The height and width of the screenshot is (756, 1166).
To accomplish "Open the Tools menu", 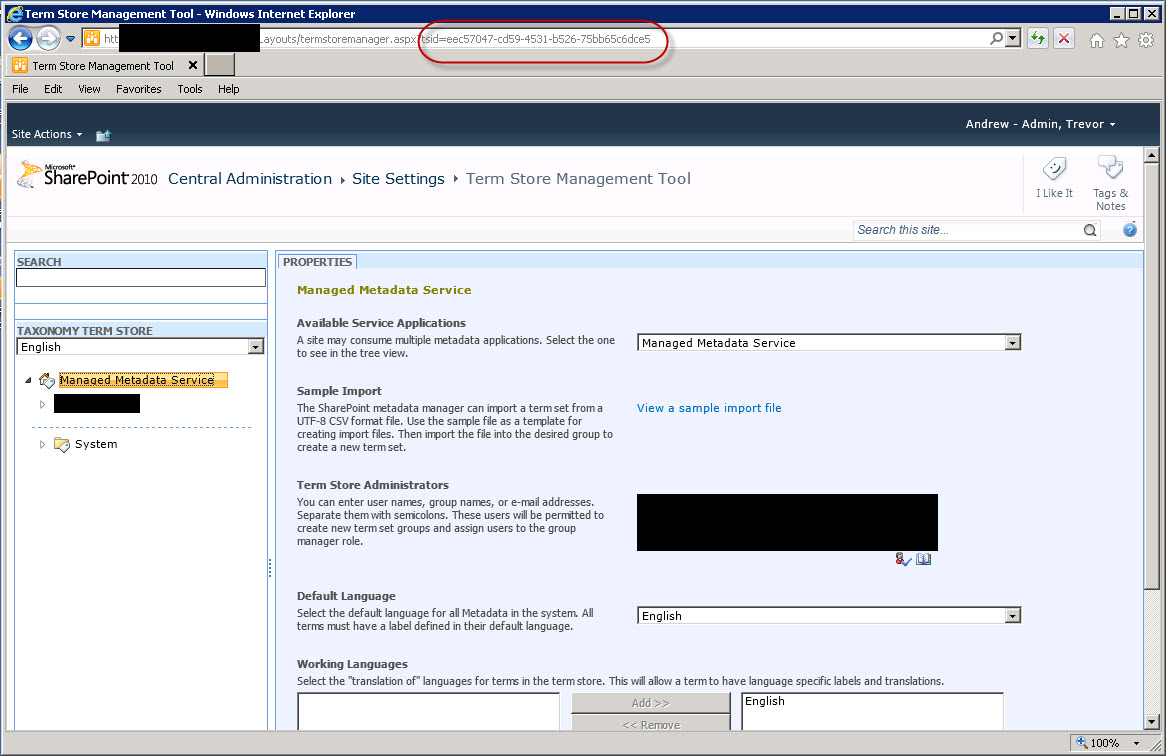I will tap(190, 89).
